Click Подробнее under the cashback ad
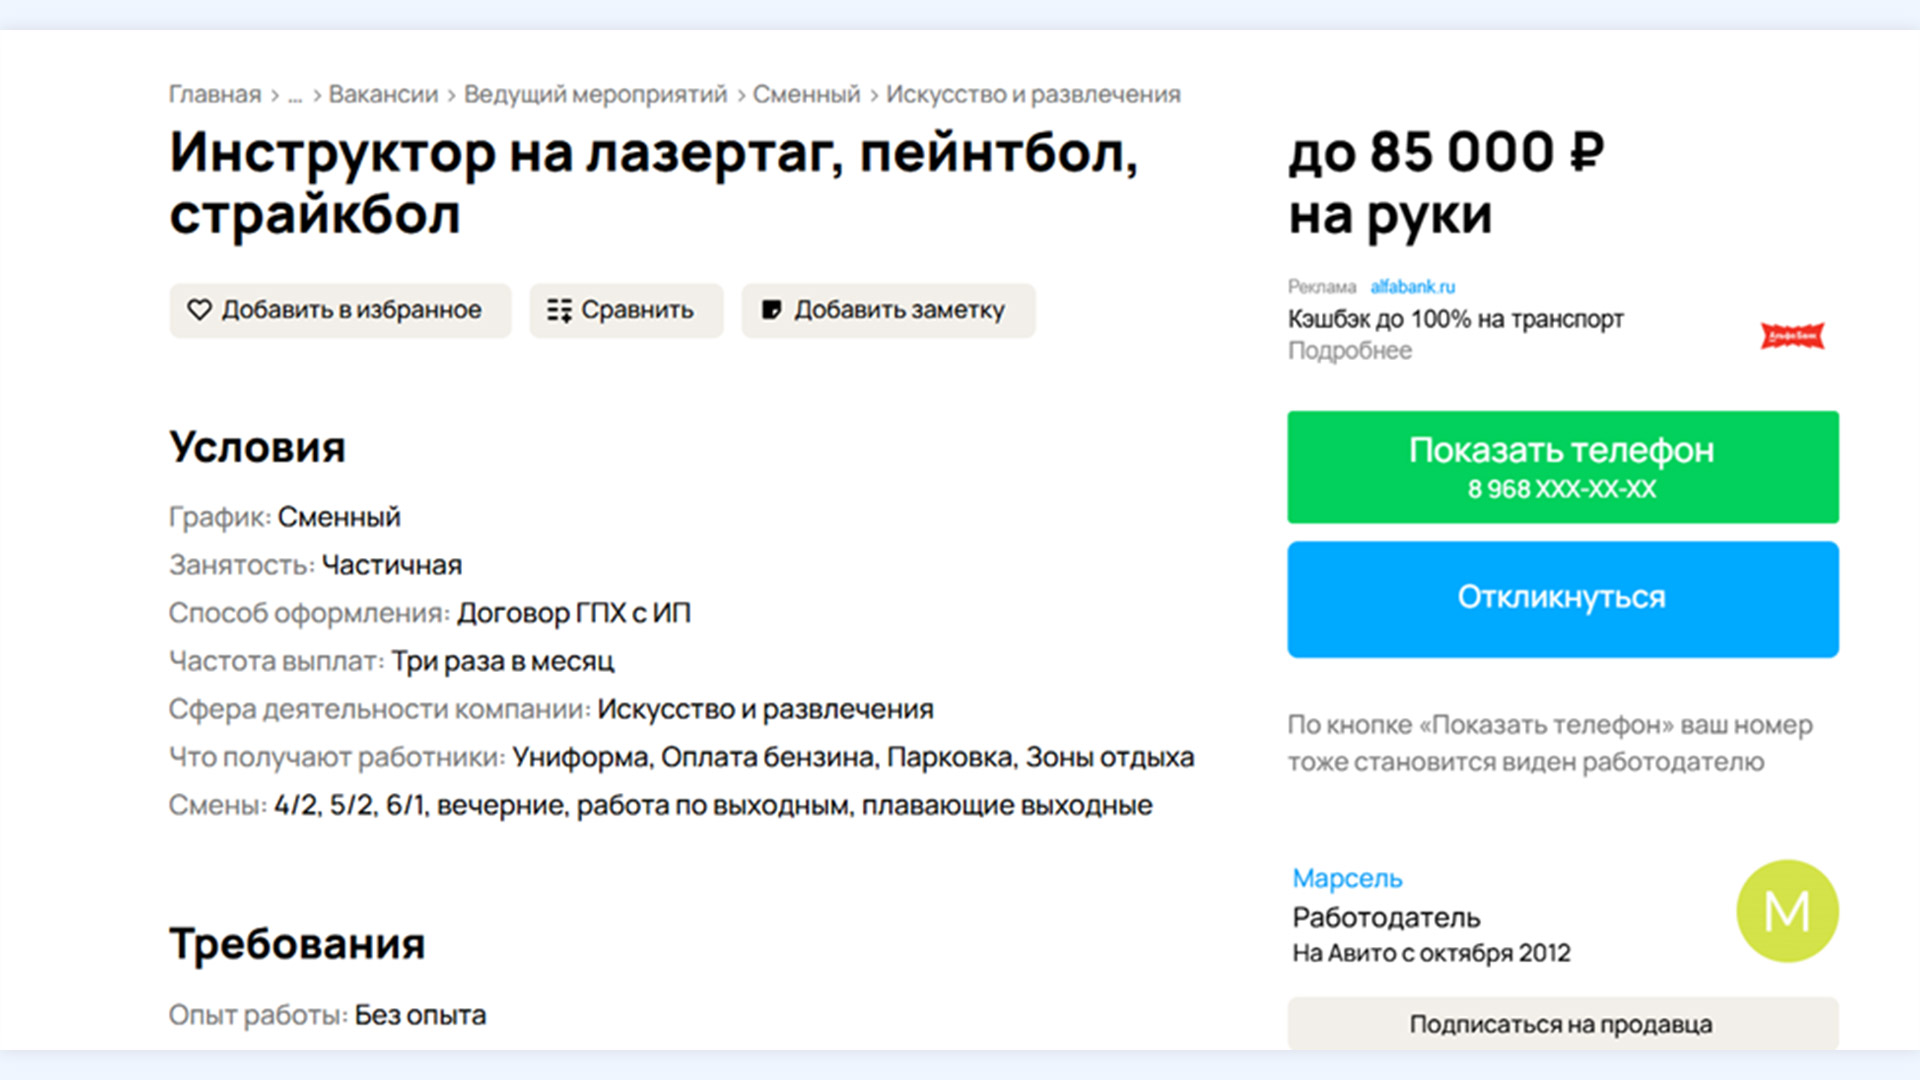Screen dimensions: 1920x1080 tap(1349, 351)
